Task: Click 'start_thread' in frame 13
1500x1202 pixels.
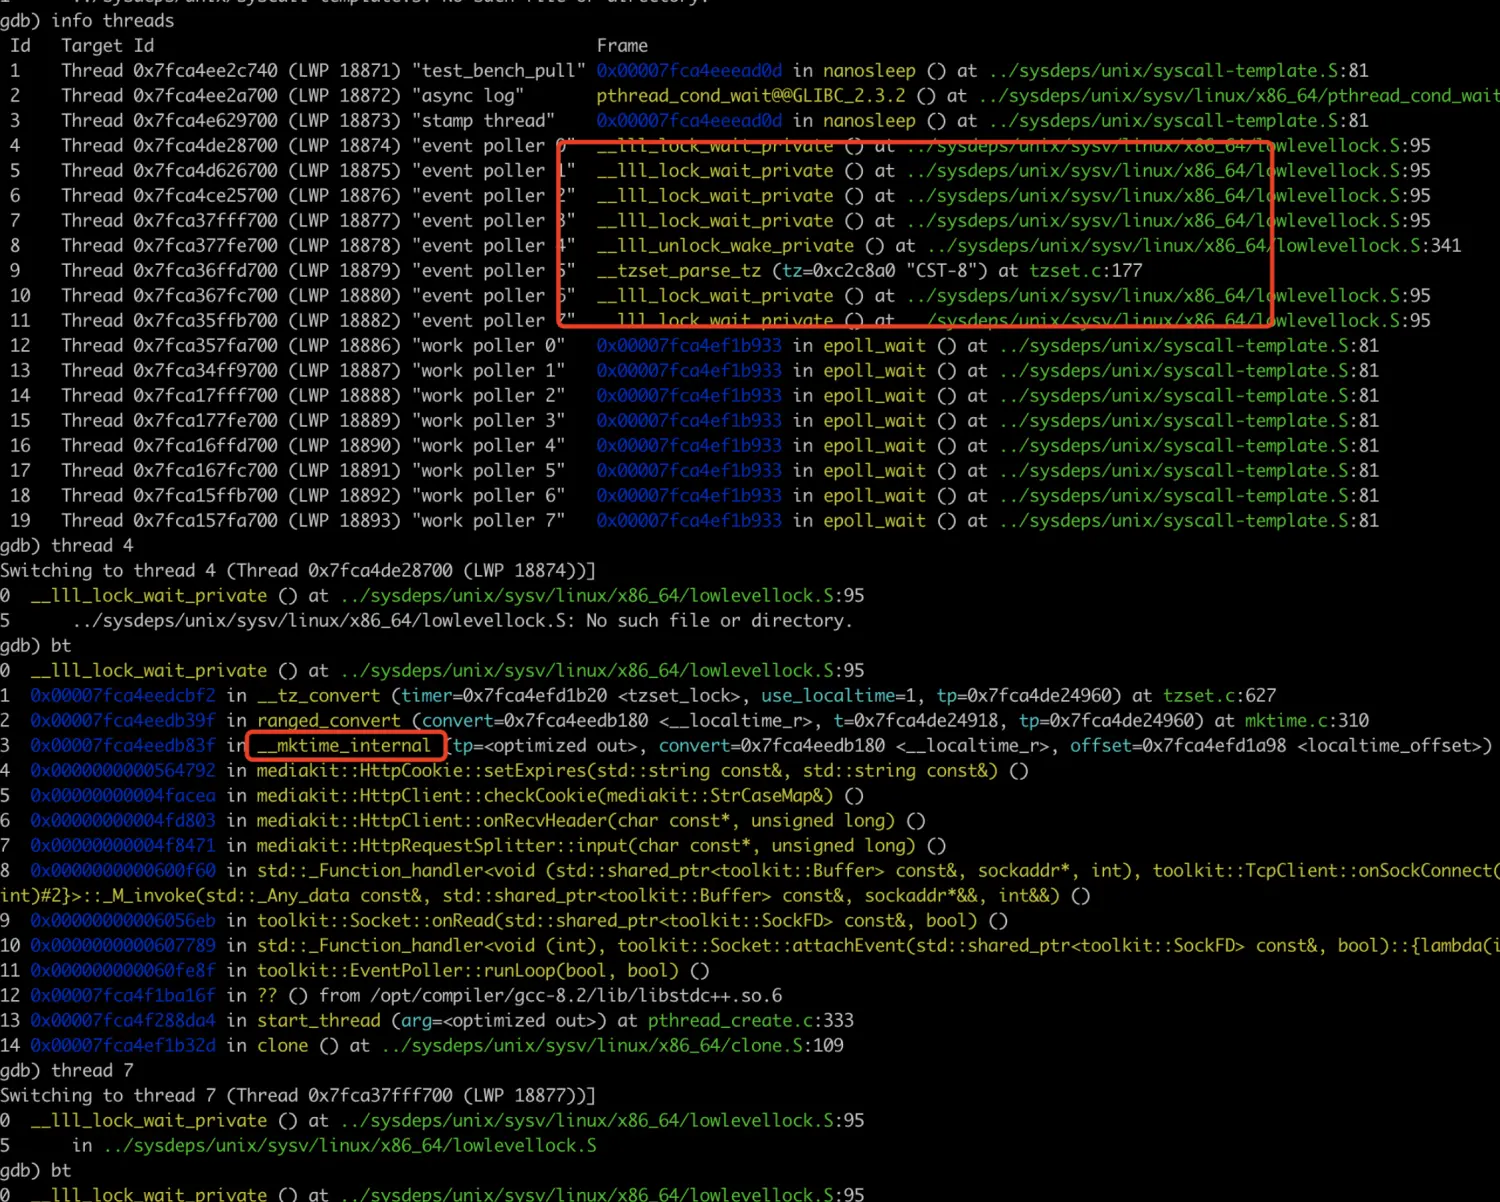Action: pos(319,1020)
